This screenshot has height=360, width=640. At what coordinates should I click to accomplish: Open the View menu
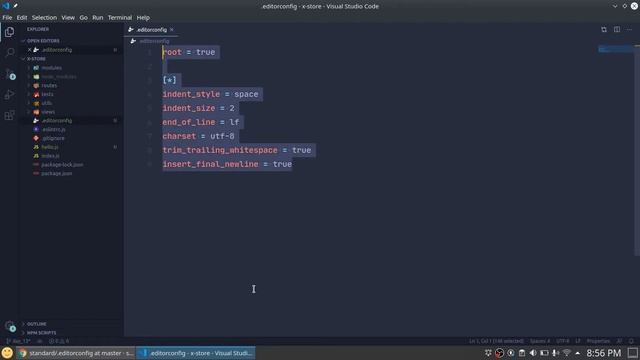click(68, 18)
